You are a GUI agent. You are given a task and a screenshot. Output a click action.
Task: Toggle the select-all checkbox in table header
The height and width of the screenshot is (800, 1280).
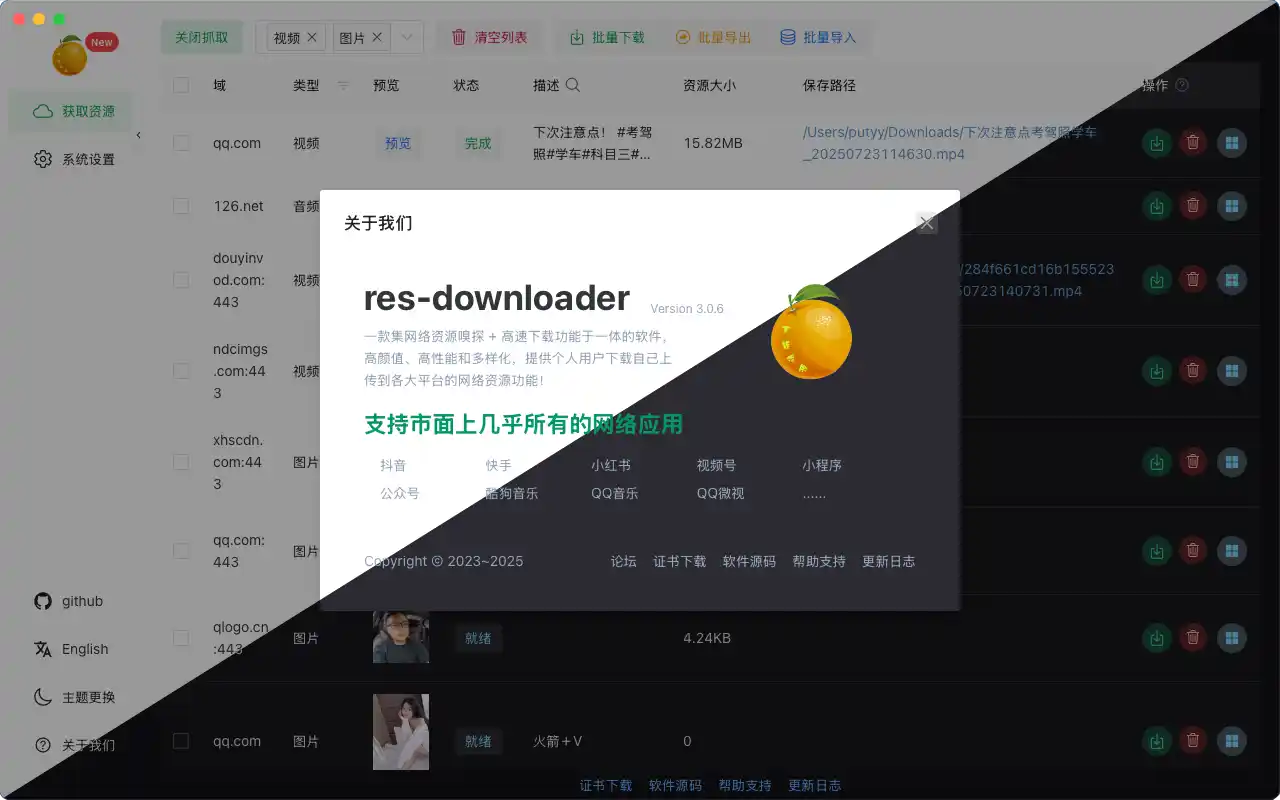tap(181, 85)
